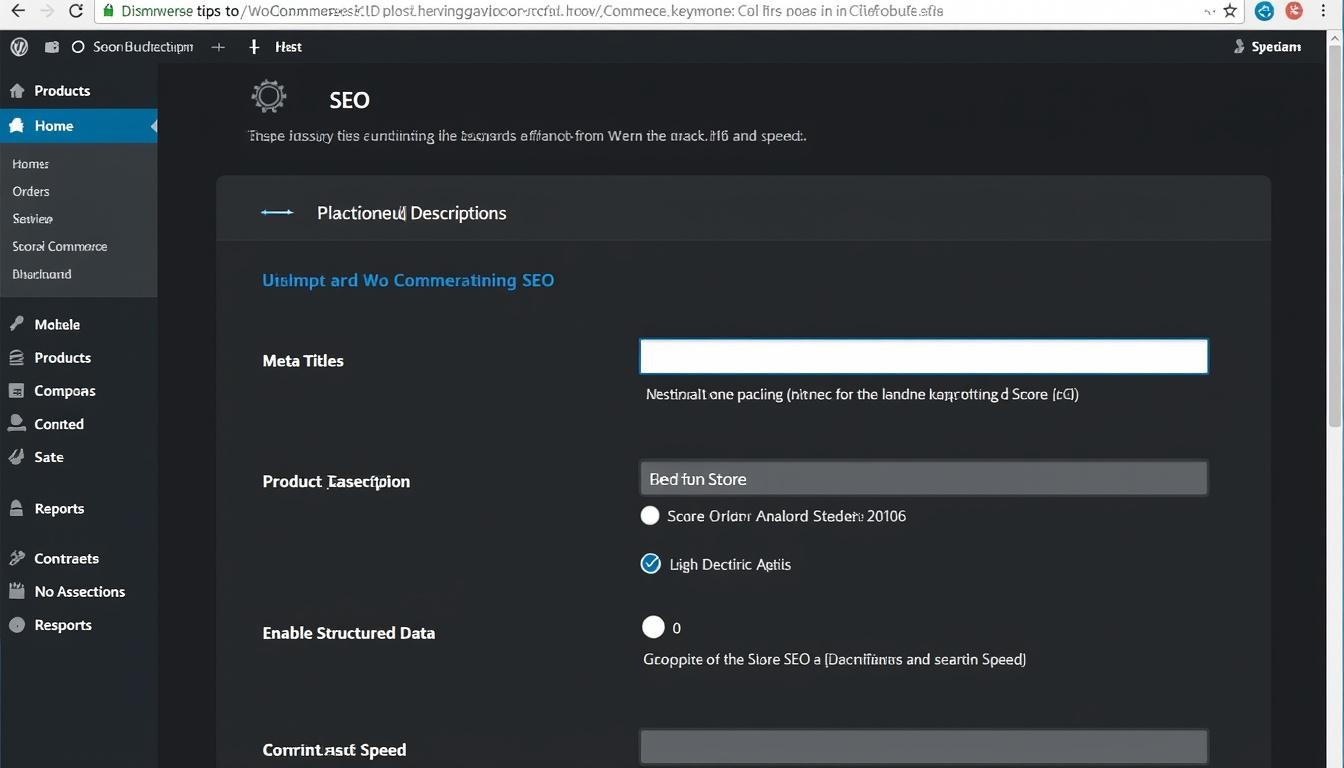Click the Meta Titles input field

tap(922, 357)
